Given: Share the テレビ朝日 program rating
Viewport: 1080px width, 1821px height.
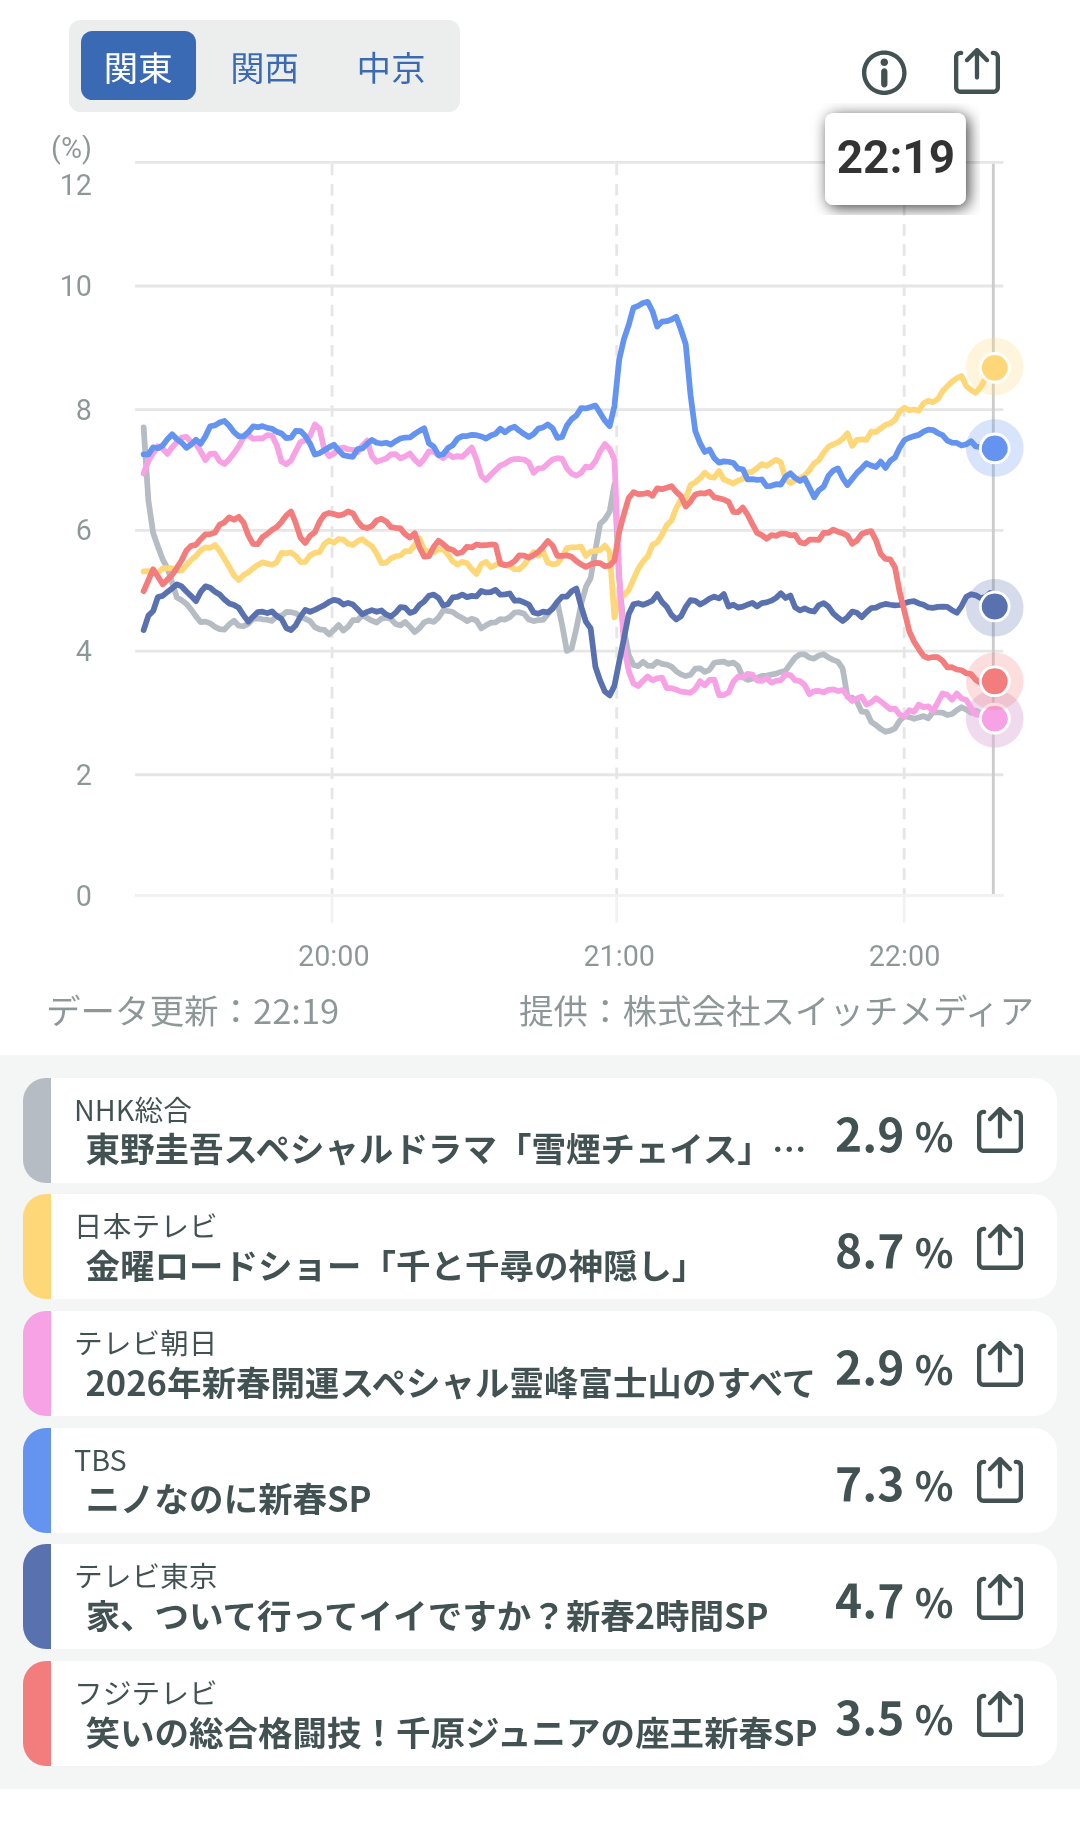Looking at the screenshot, I should [x=999, y=1364].
